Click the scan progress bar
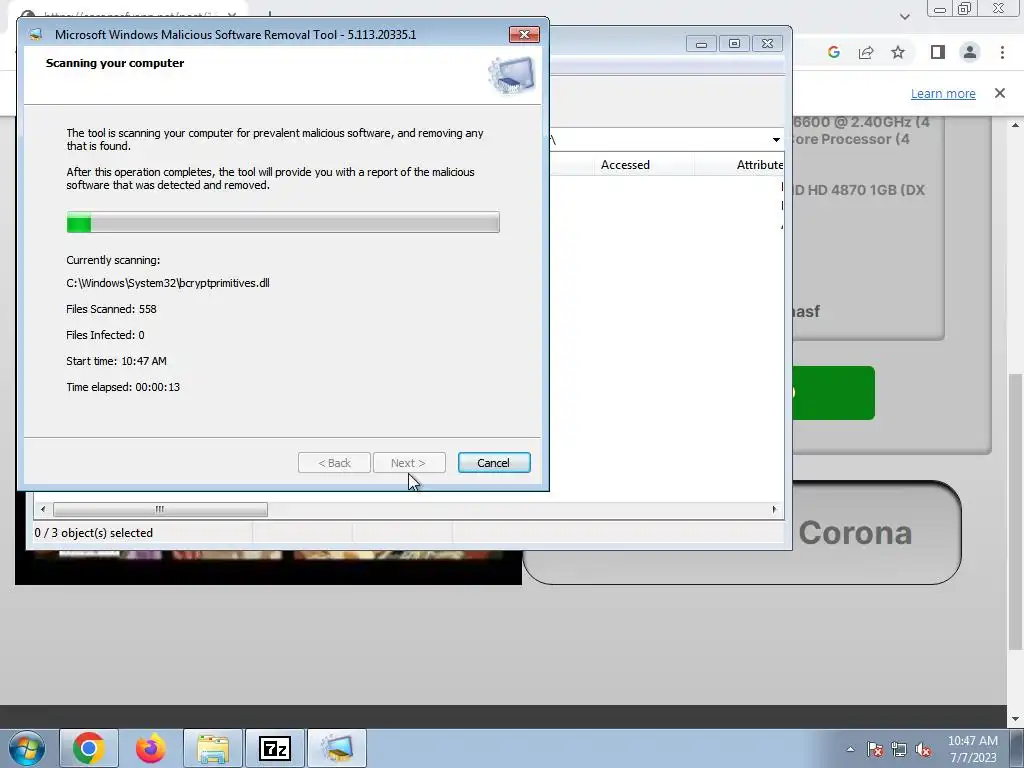The width and height of the screenshot is (1024, 768). 283,222
